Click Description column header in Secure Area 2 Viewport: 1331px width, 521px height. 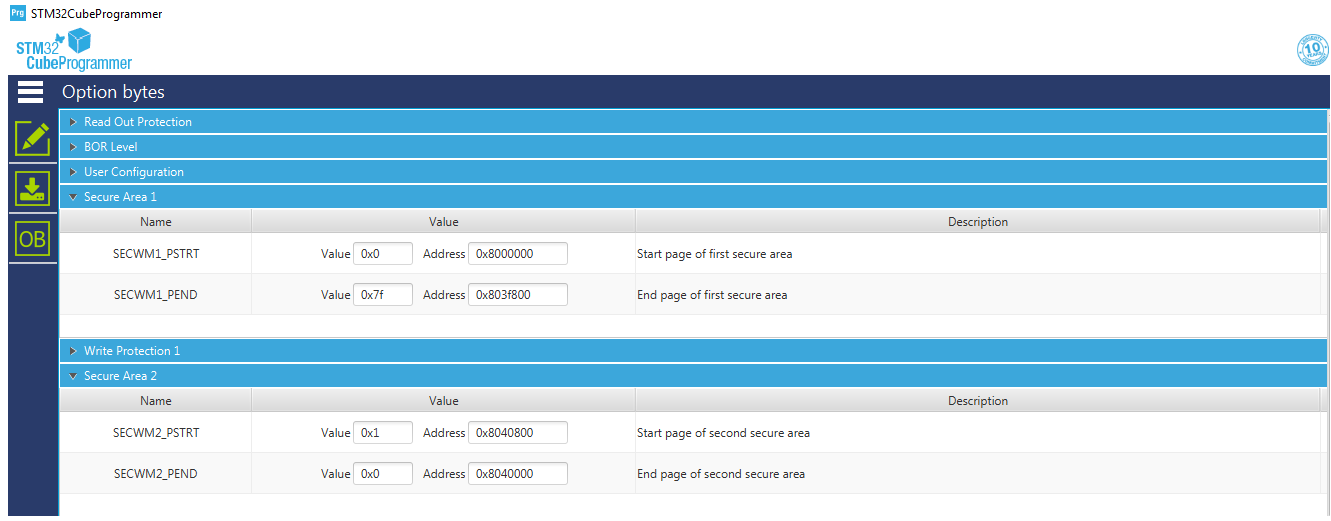point(978,401)
